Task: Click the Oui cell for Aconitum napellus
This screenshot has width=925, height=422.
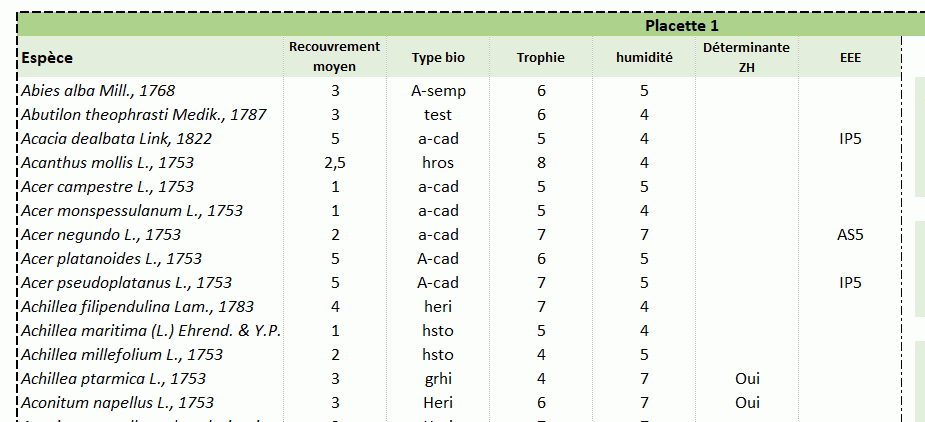Action: pos(747,402)
